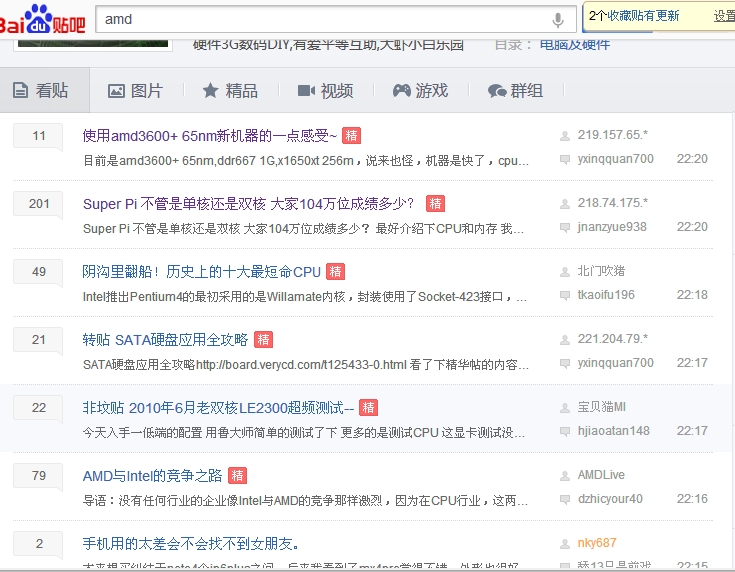Viewport: 735px width, 572px height.
Task: Click reply count 49 bubble
Action: [38, 272]
